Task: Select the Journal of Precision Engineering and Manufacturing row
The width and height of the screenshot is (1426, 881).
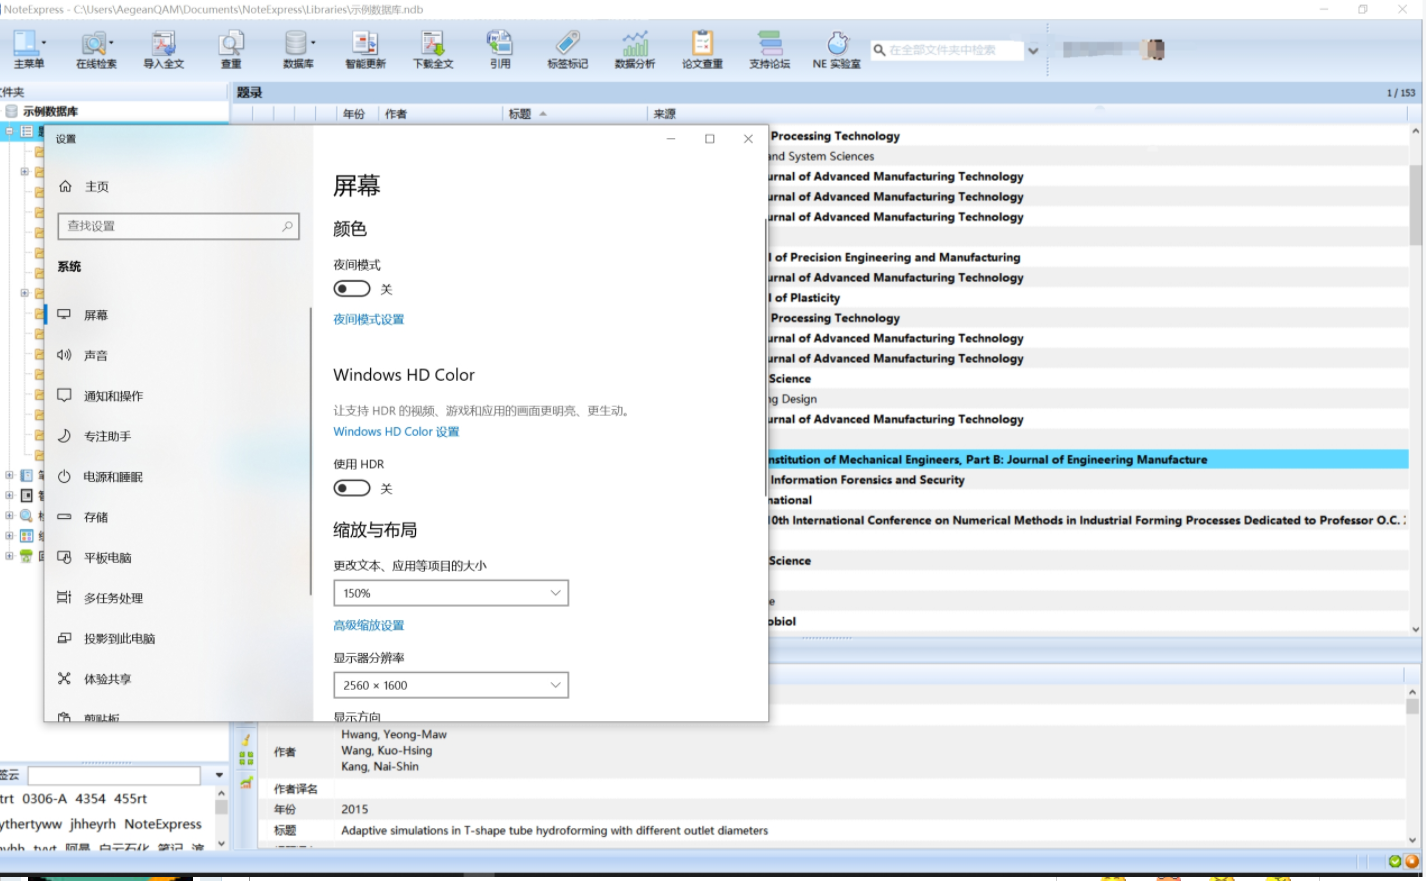Action: 1088,257
